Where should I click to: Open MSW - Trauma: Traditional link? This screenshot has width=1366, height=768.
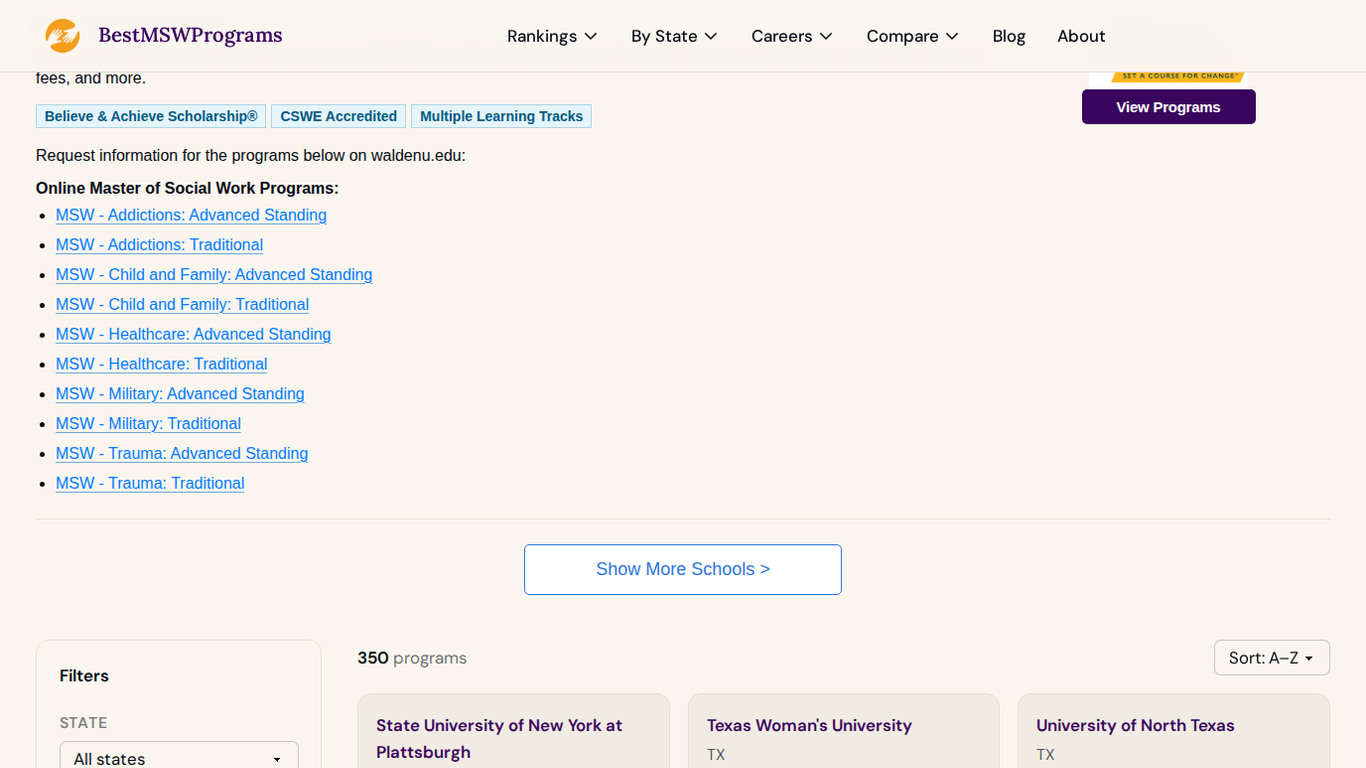(x=150, y=484)
